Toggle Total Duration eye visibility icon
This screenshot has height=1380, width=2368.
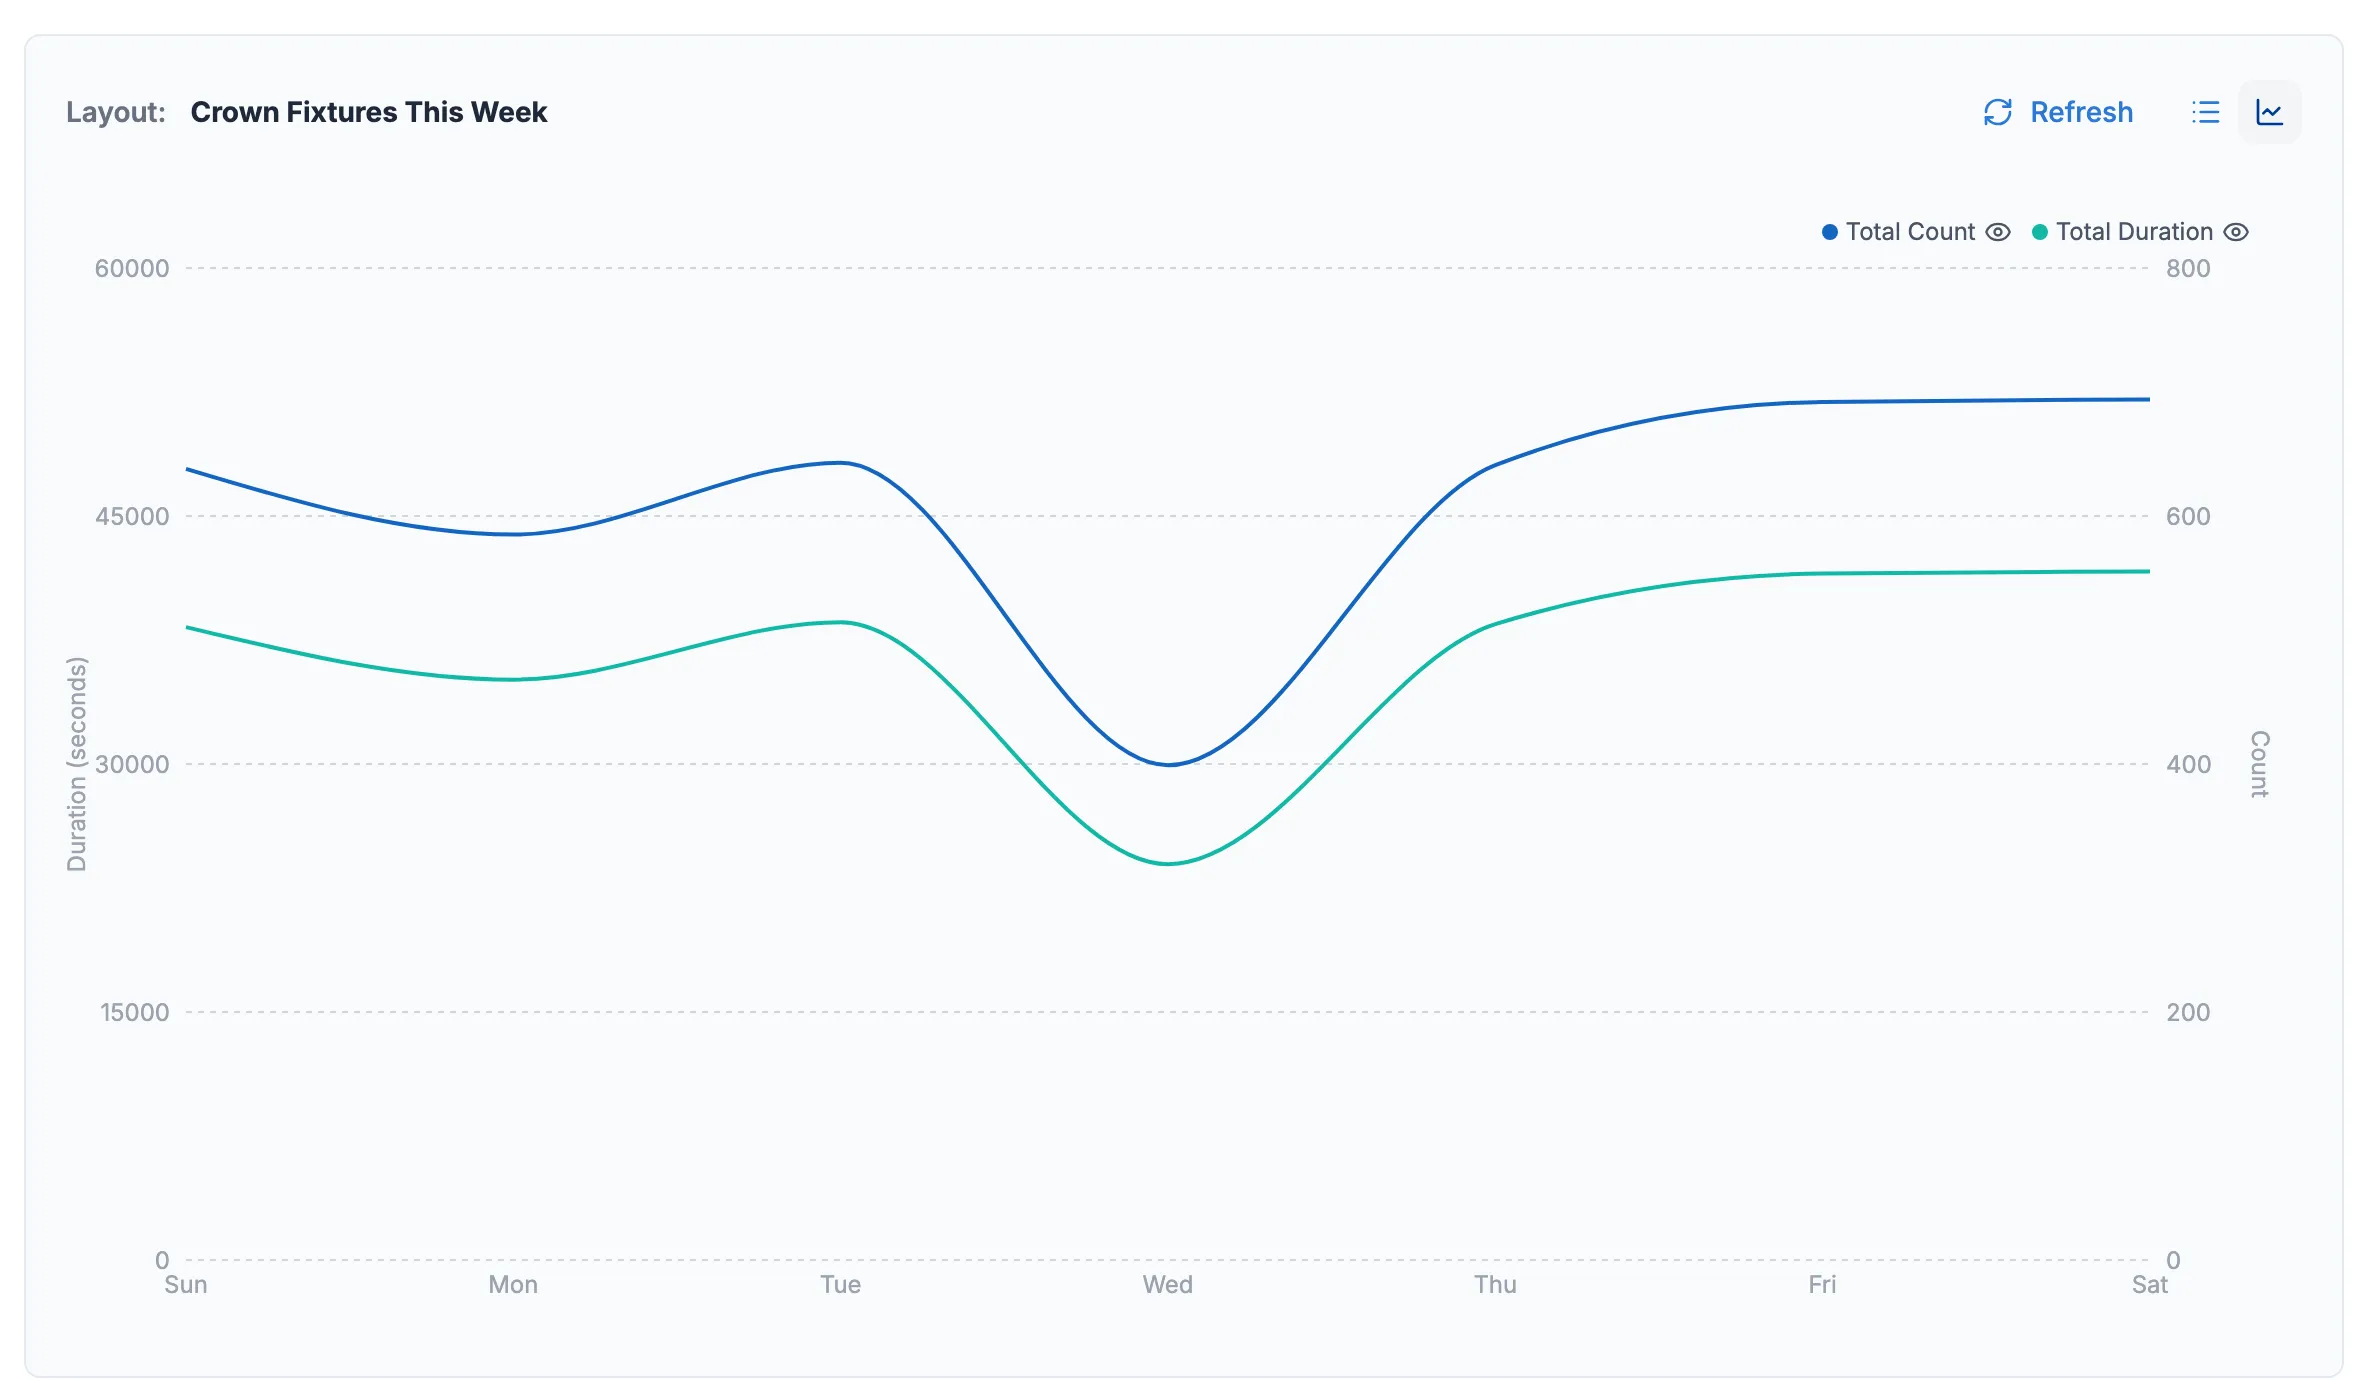click(2236, 232)
